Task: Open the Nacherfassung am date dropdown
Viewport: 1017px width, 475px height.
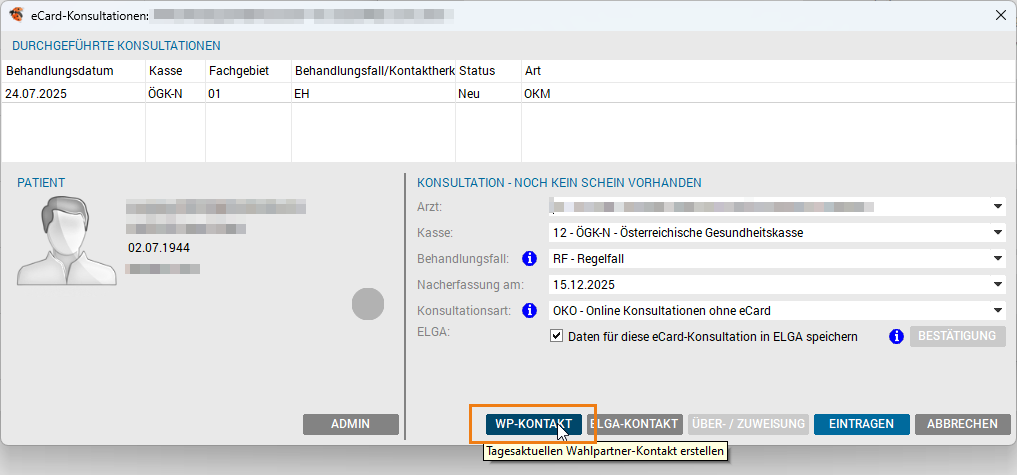Action: tap(997, 285)
